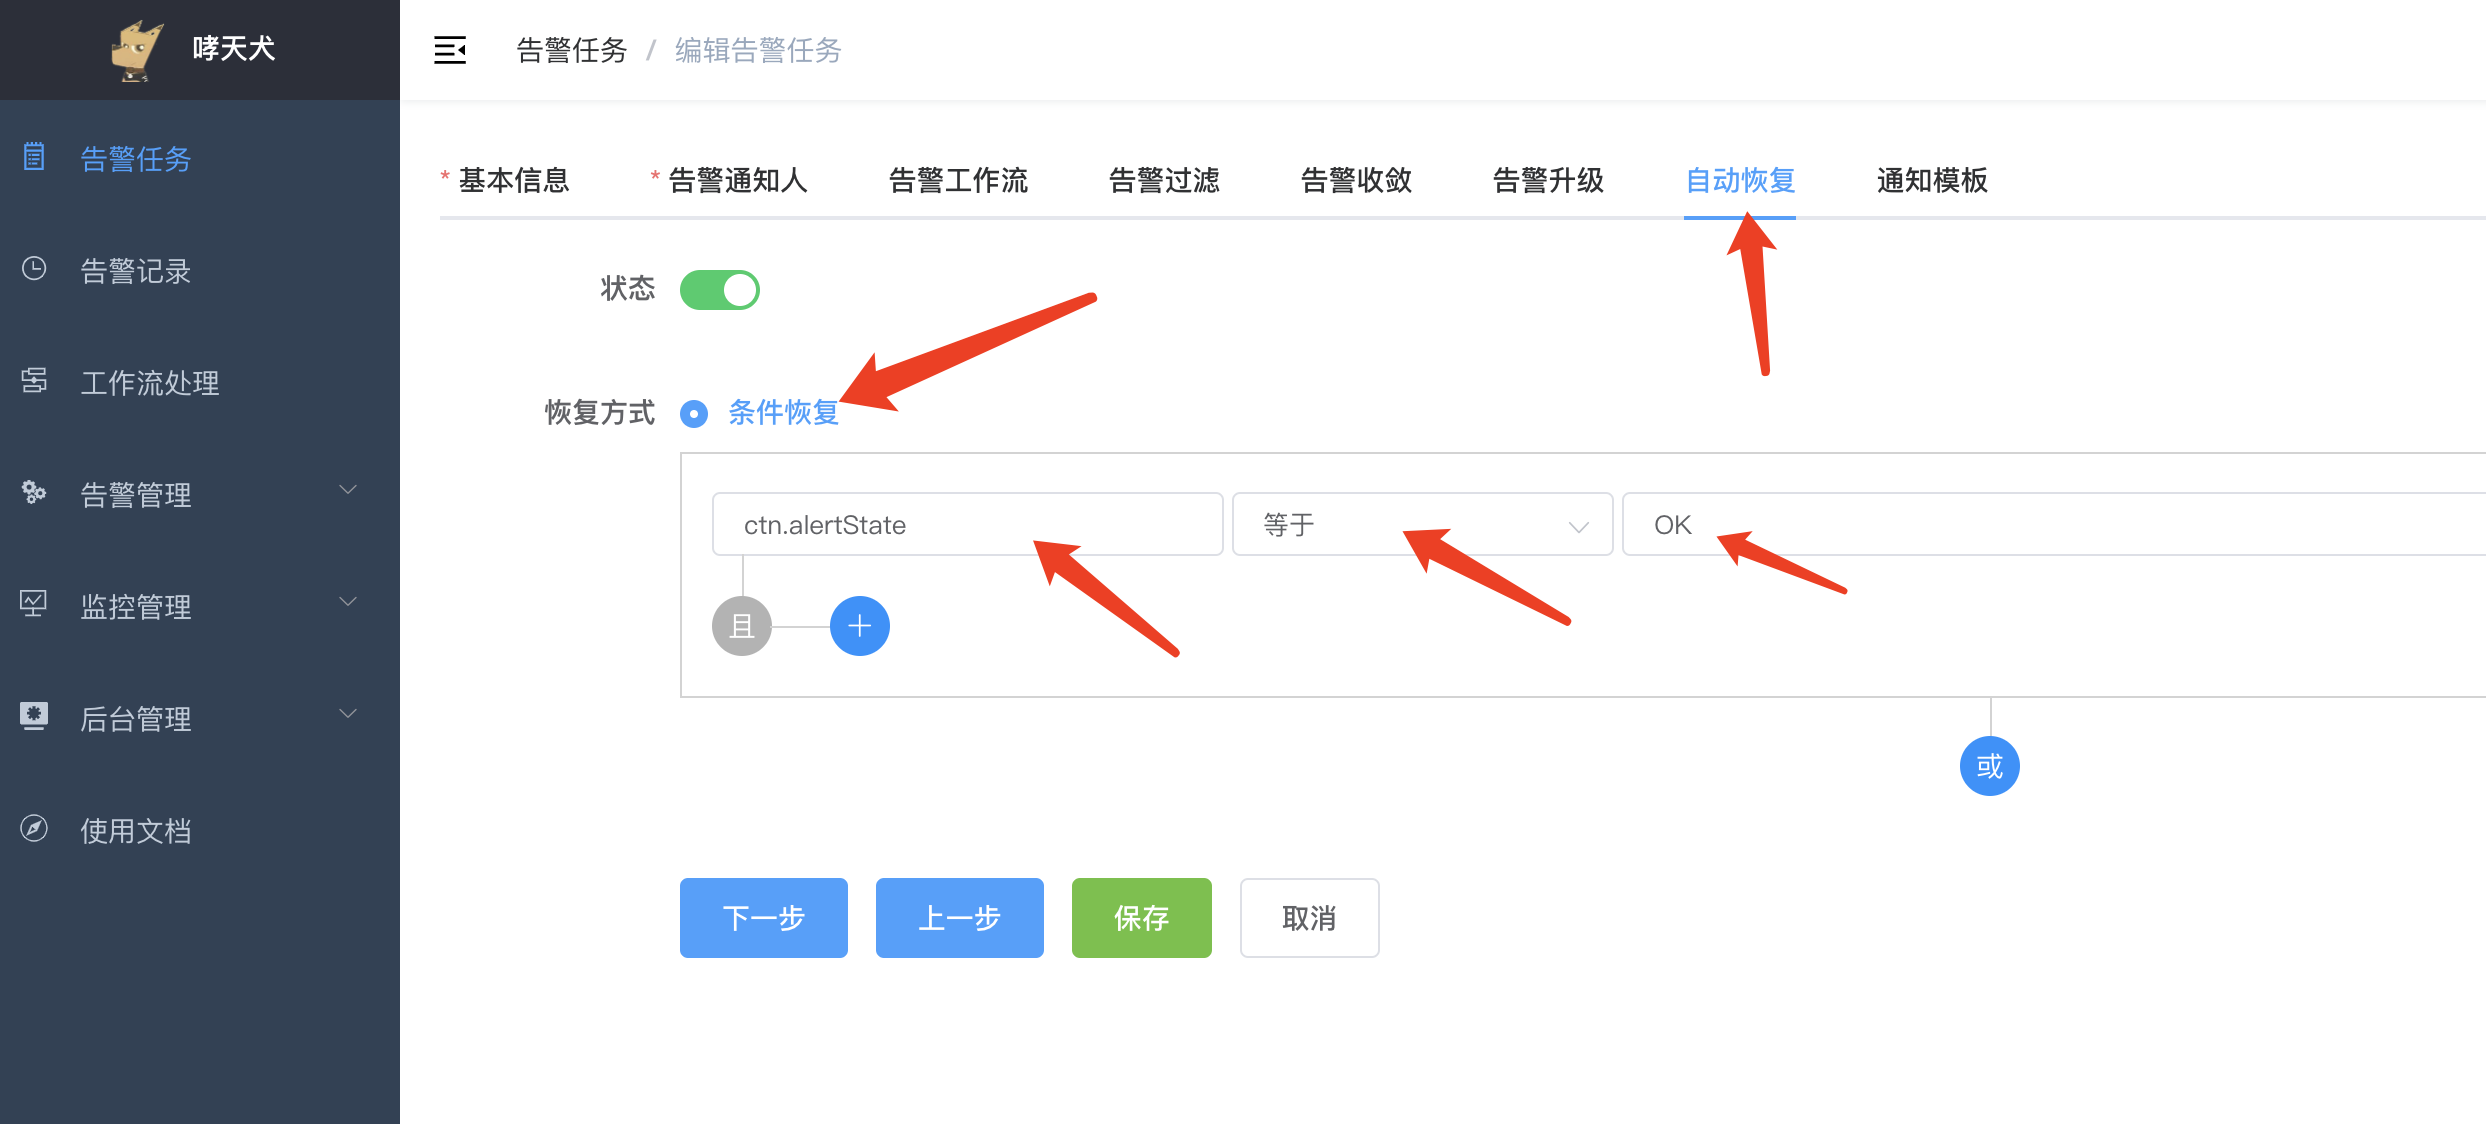
Task: Expand the 监控管理 submenu chevron
Action: tap(348, 602)
